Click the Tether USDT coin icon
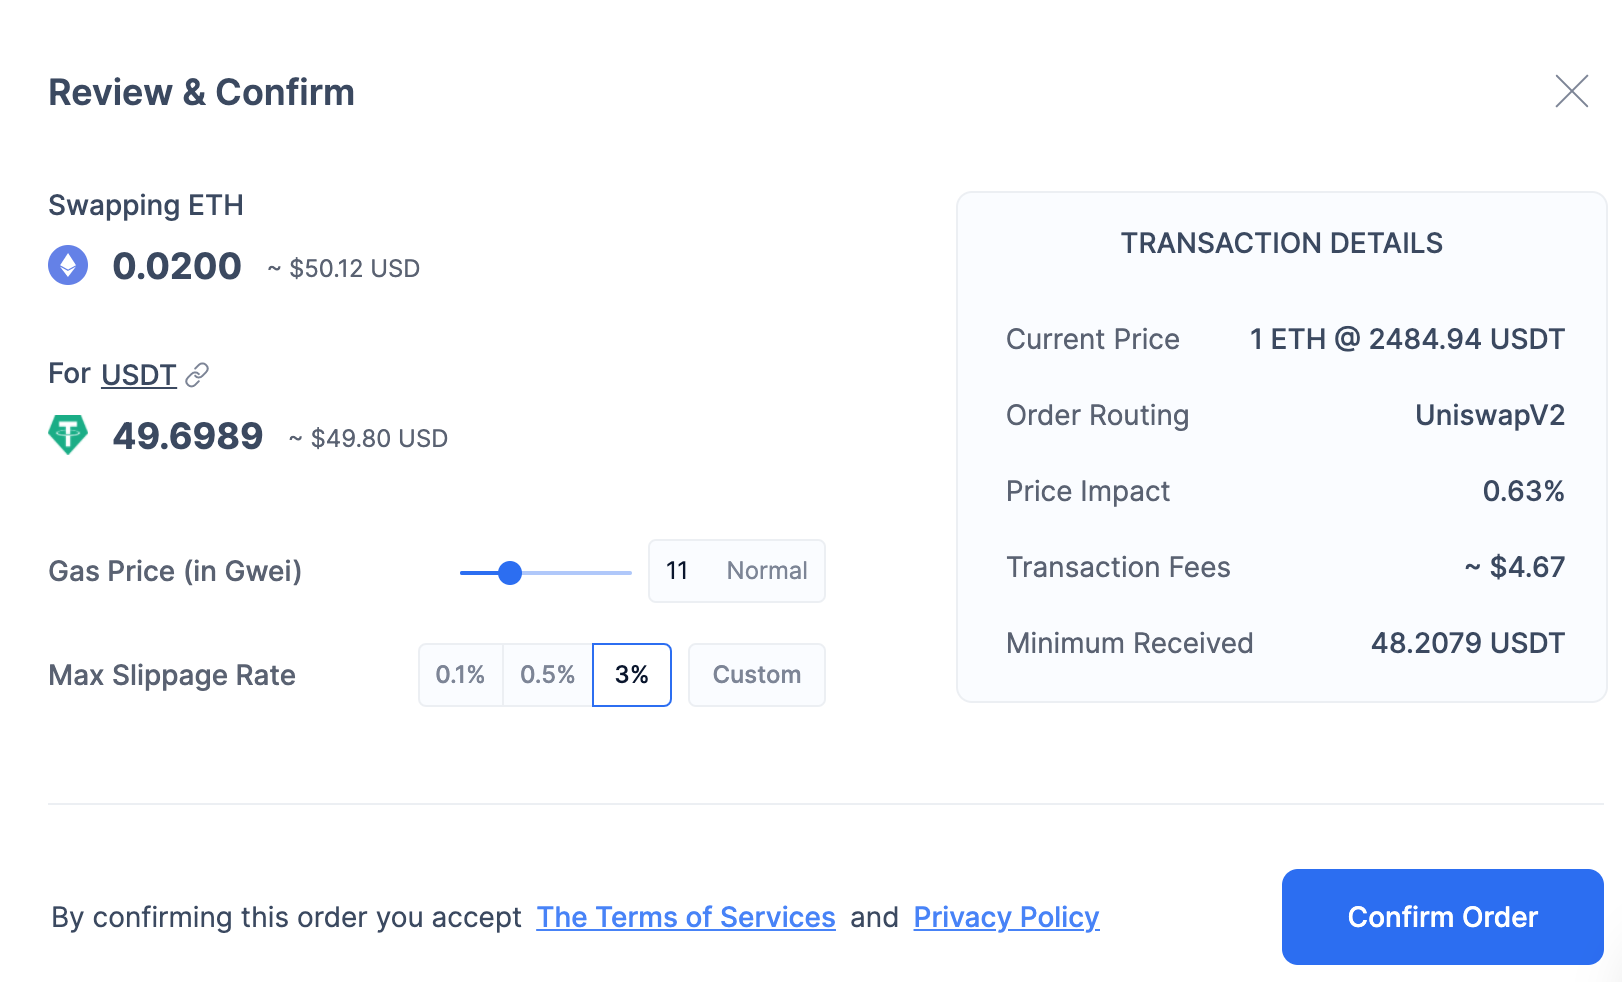The image size is (1622, 982). coord(68,435)
